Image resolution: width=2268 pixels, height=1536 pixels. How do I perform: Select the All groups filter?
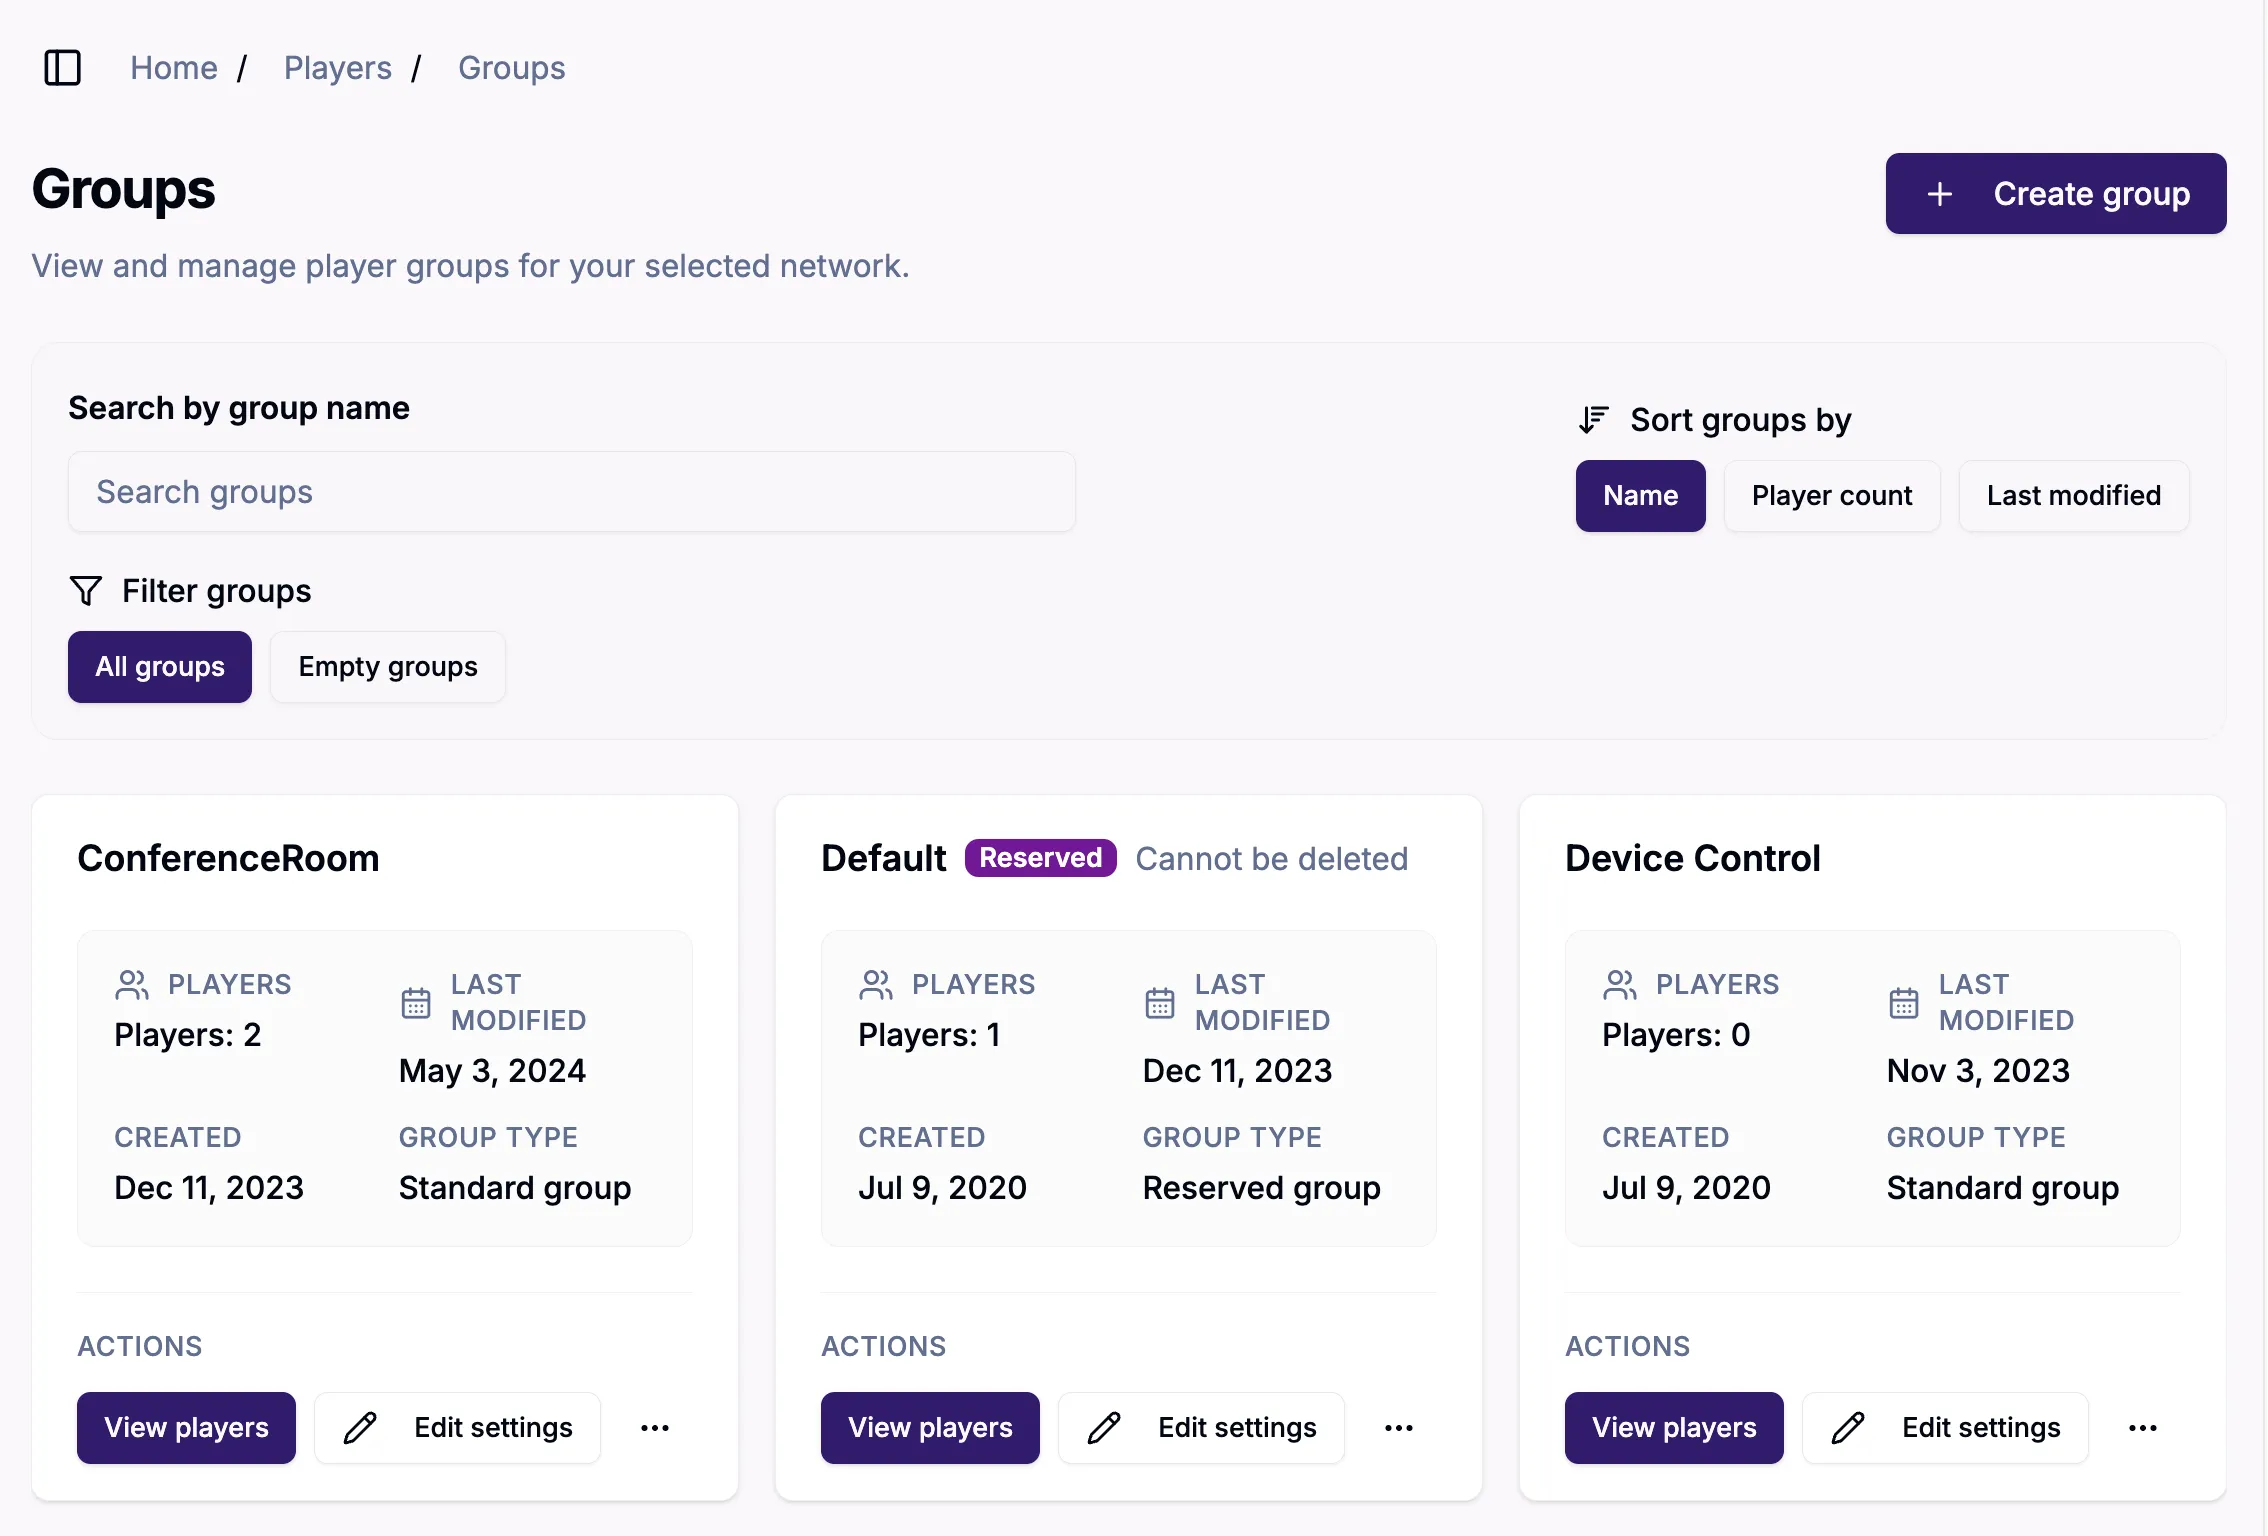coord(160,667)
